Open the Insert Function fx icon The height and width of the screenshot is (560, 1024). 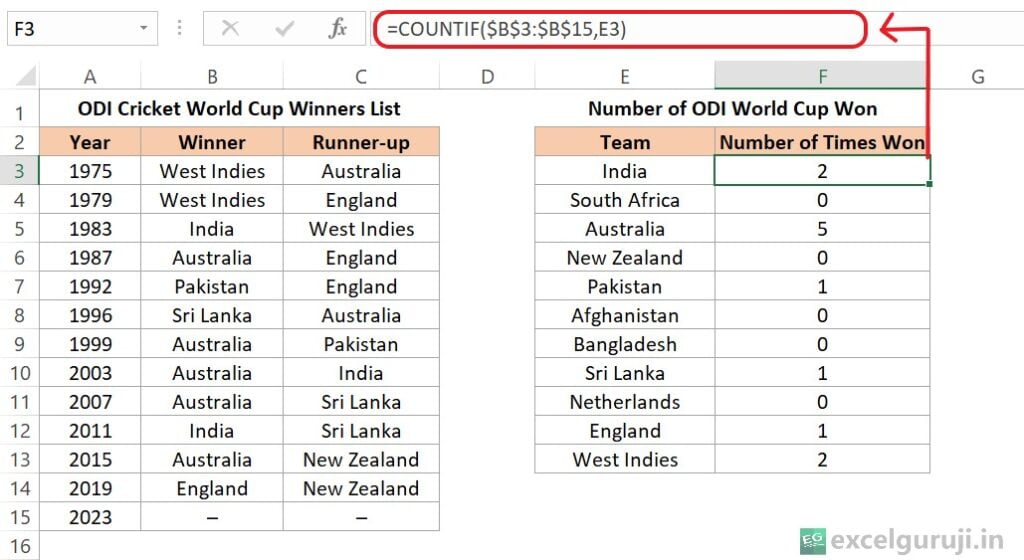[x=338, y=29]
